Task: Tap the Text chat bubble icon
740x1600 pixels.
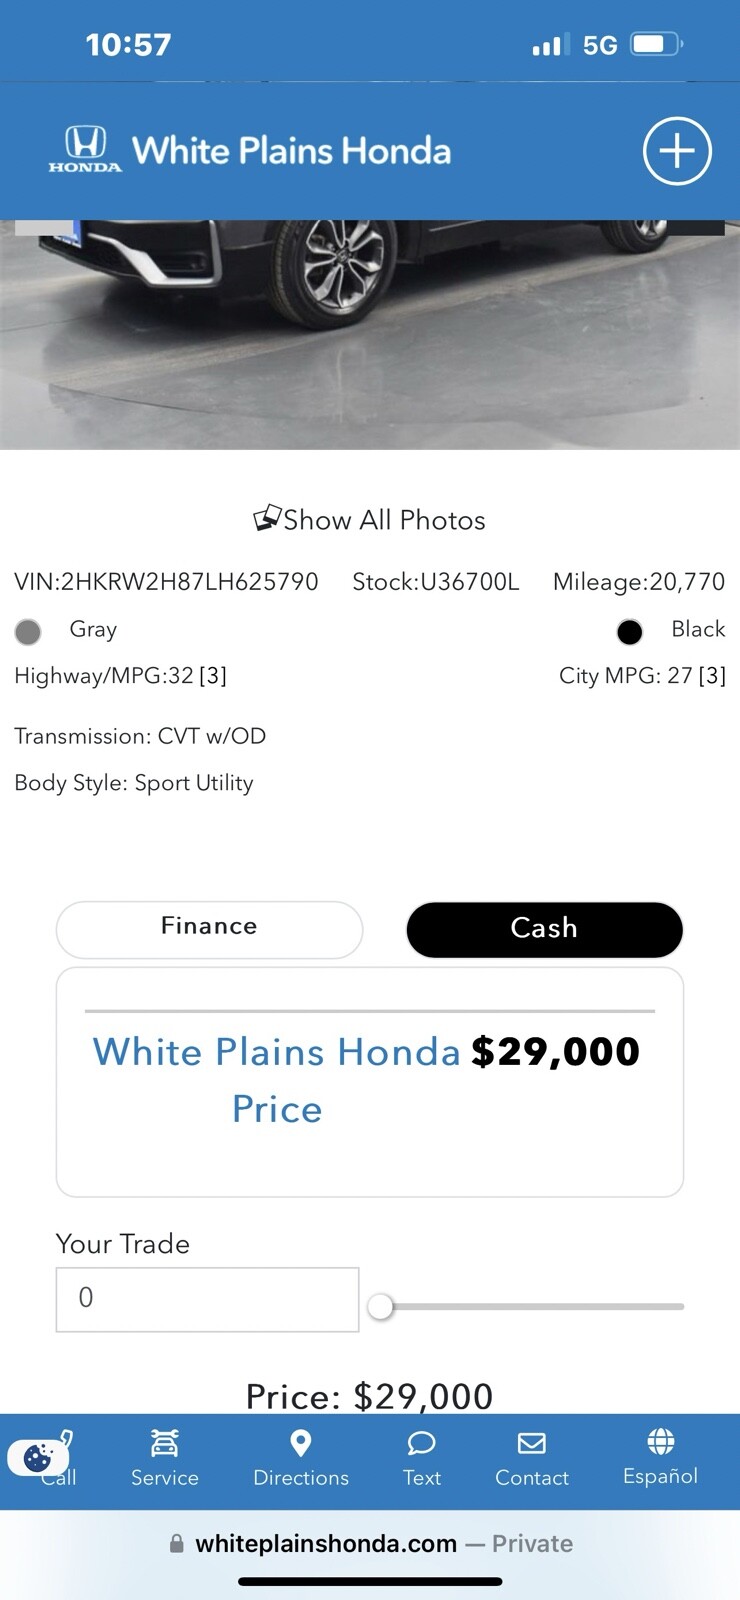Action: (x=421, y=1443)
